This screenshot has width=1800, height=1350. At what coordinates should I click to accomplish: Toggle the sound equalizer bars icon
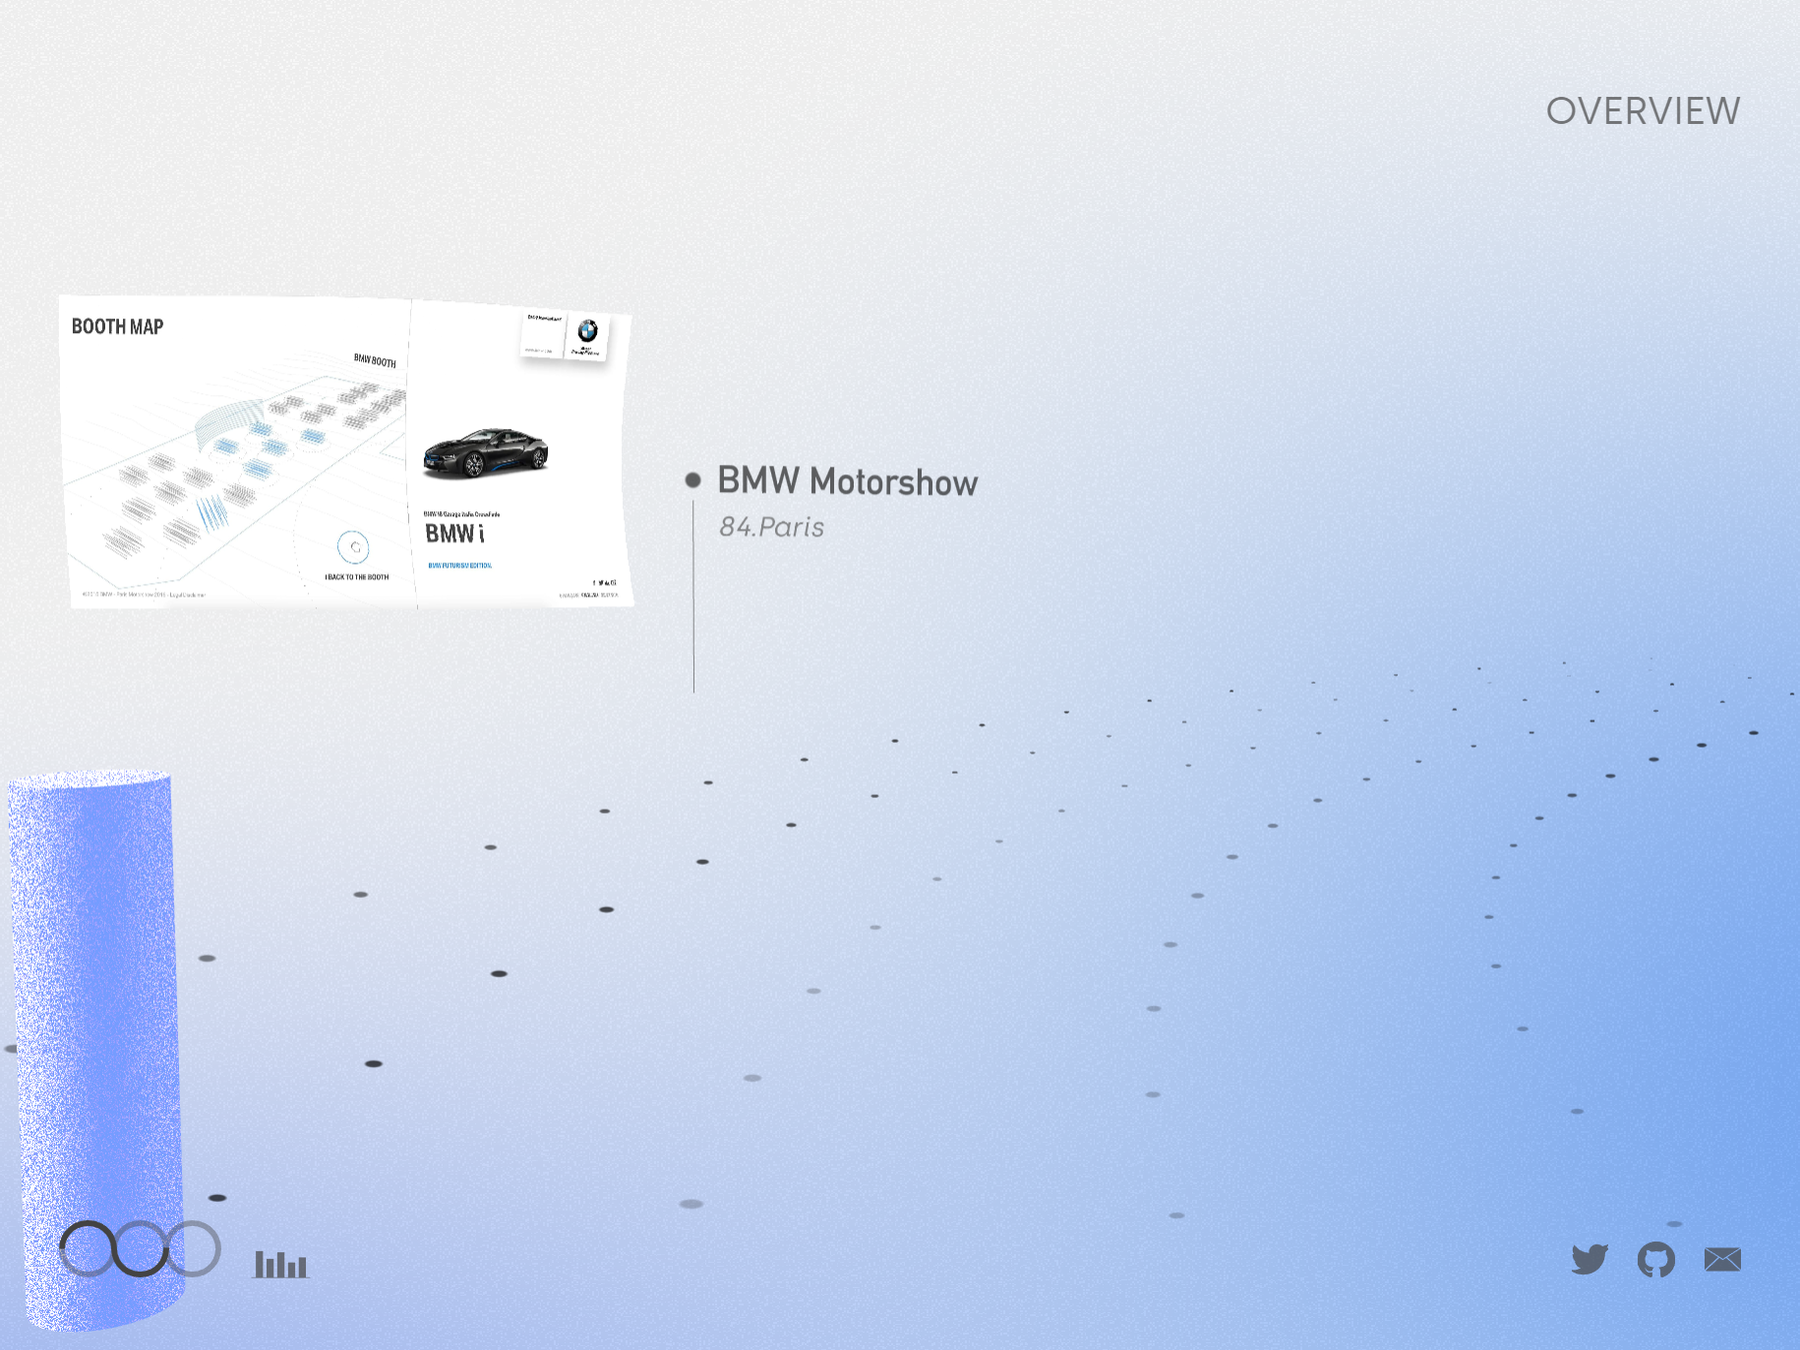point(281,1264)
